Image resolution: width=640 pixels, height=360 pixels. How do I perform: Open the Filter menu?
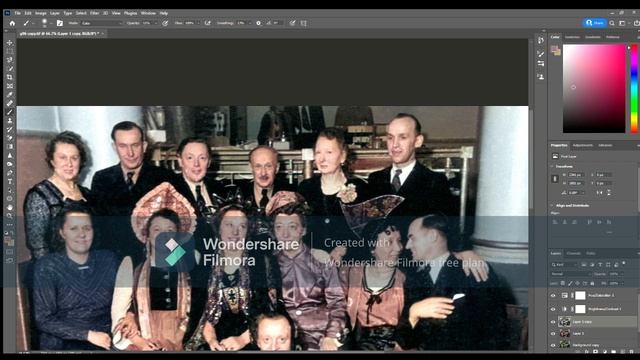pos(94,13)
